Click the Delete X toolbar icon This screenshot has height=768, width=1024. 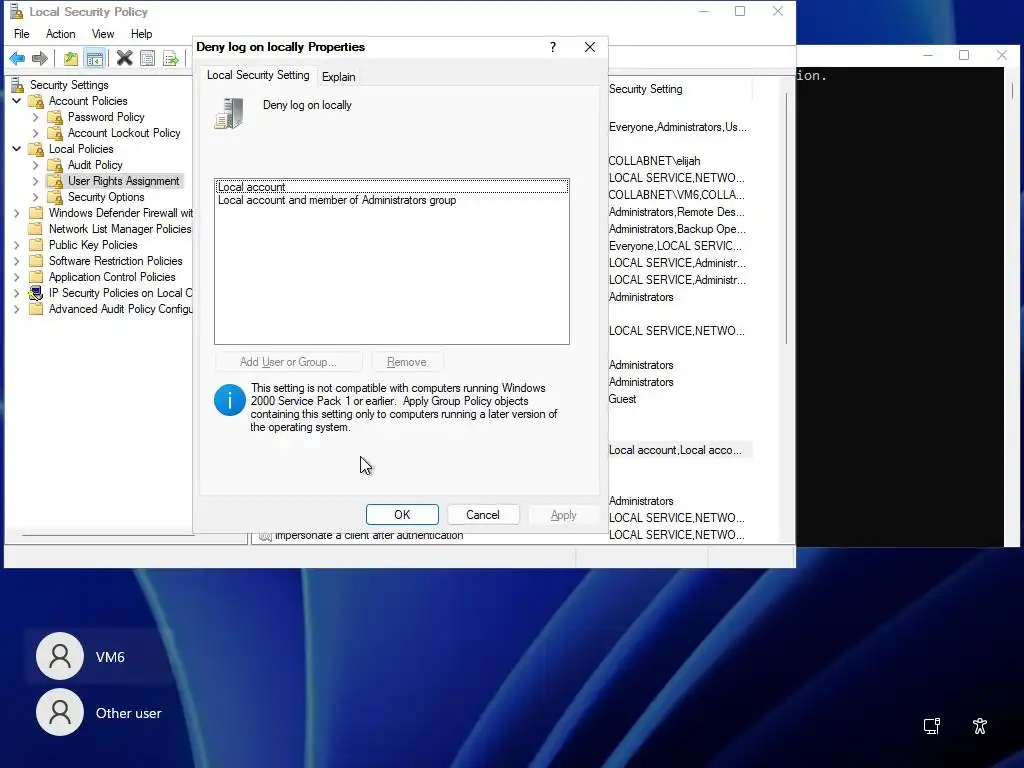click(x=124, y=59)
